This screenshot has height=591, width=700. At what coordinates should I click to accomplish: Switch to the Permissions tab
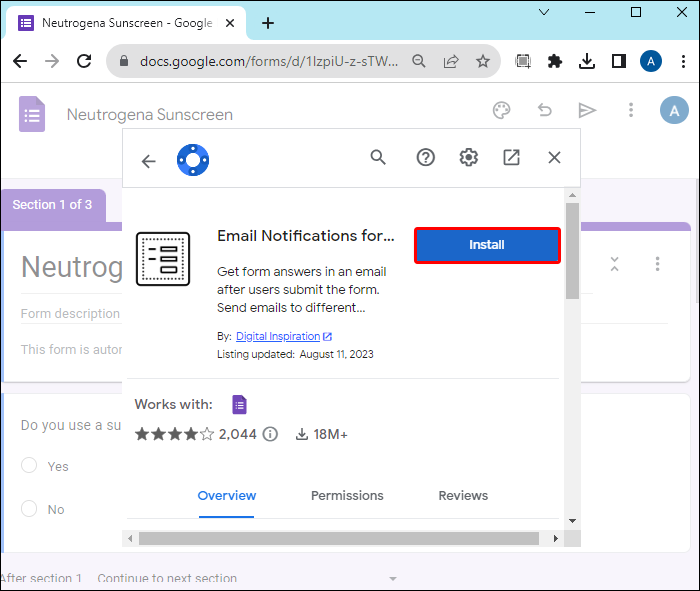pos(347,495)
